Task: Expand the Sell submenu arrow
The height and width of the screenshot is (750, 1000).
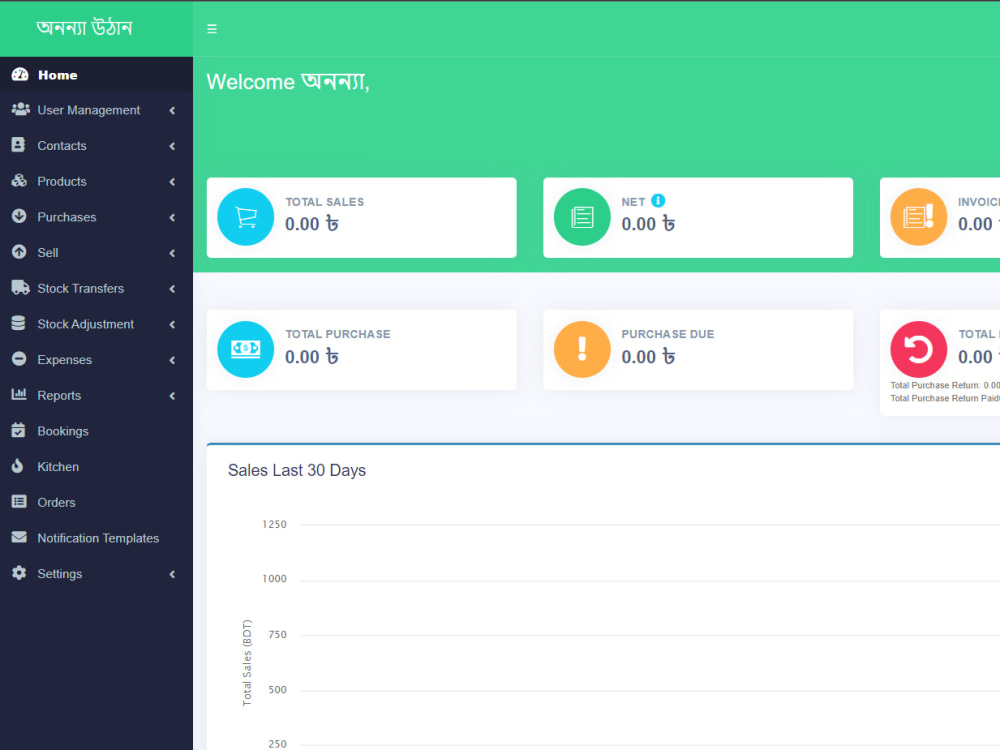Action: pyautogui.click(x=172, y=253)
